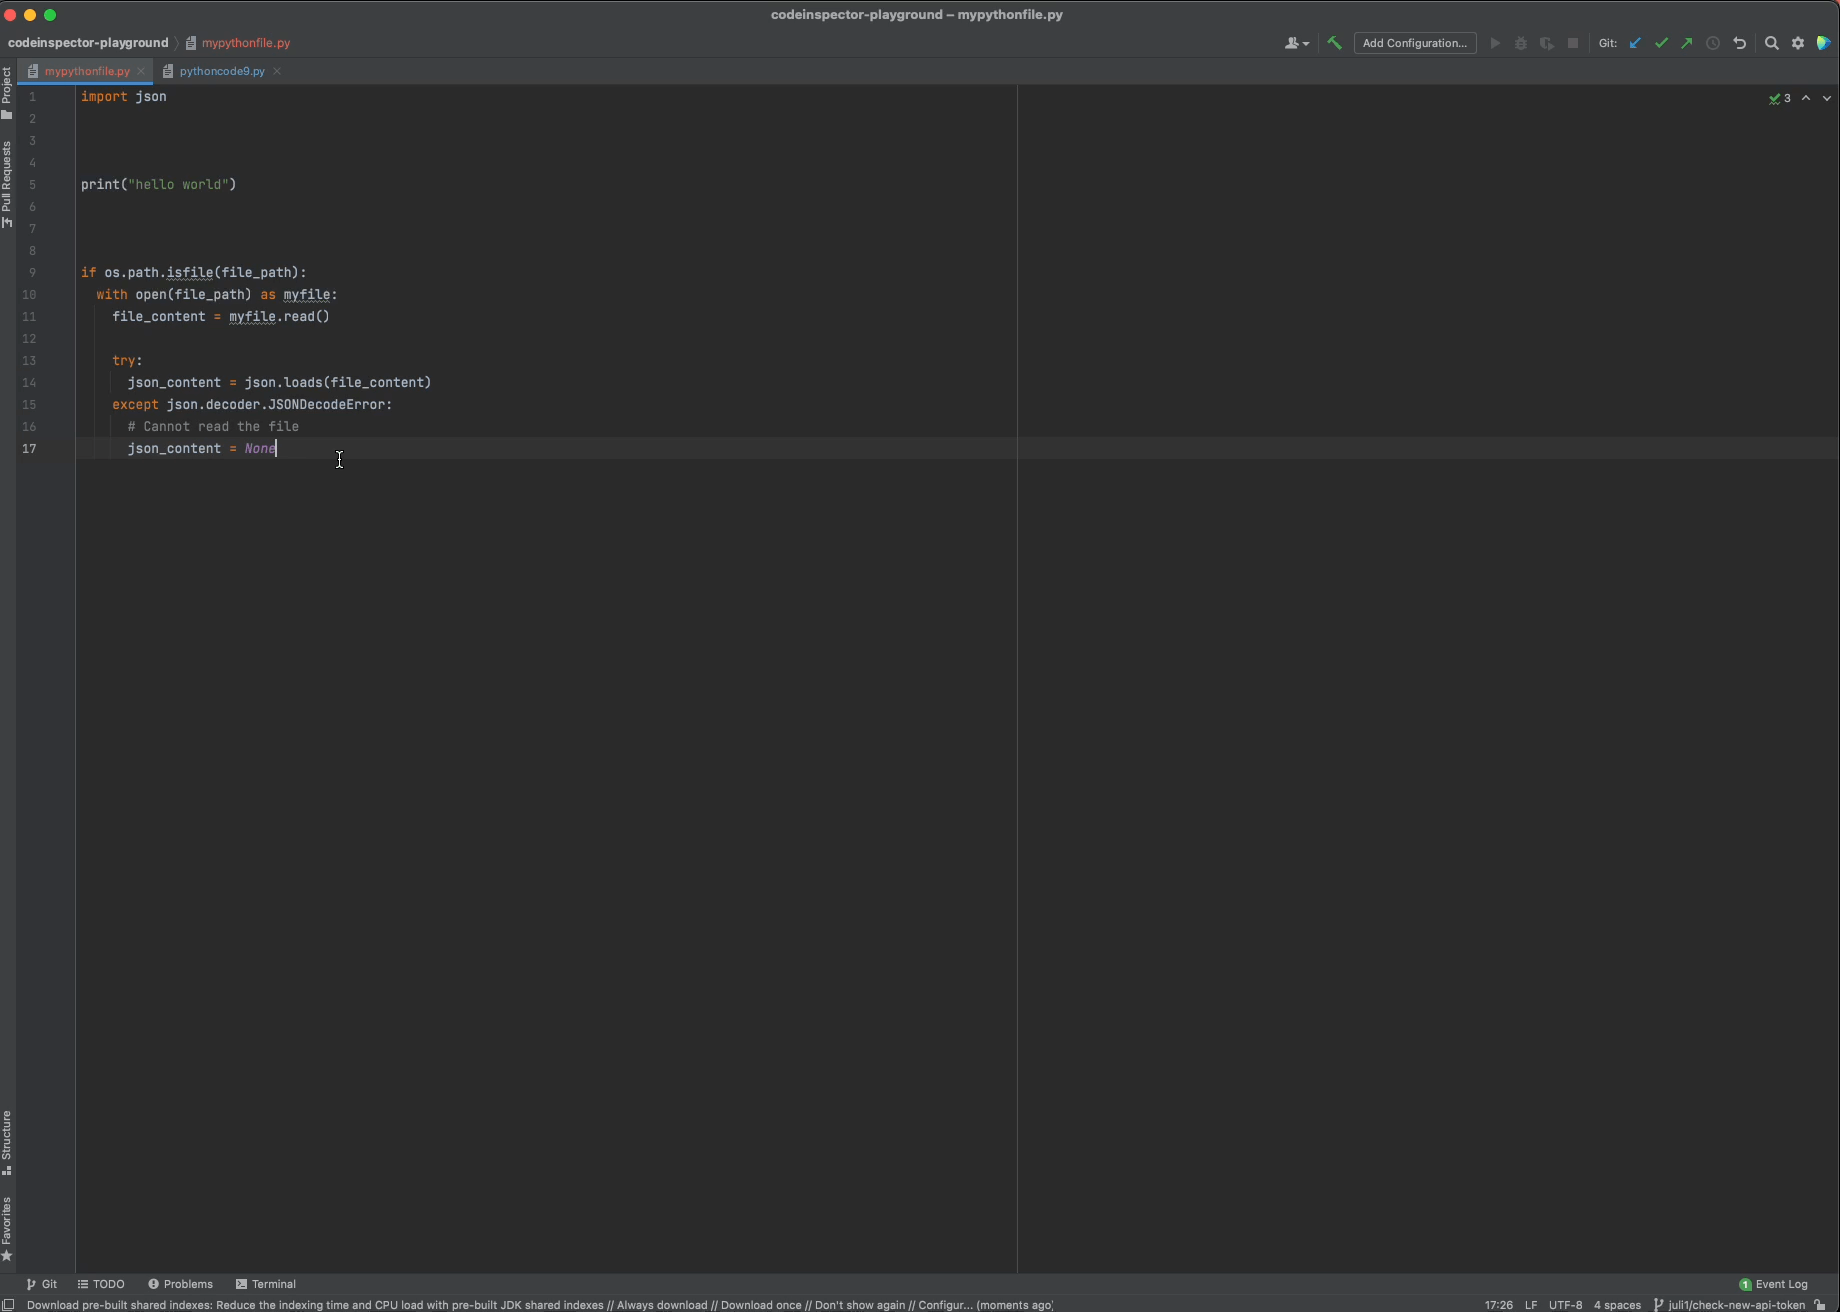Open the Pull Requests tool window

click(7, 184)
